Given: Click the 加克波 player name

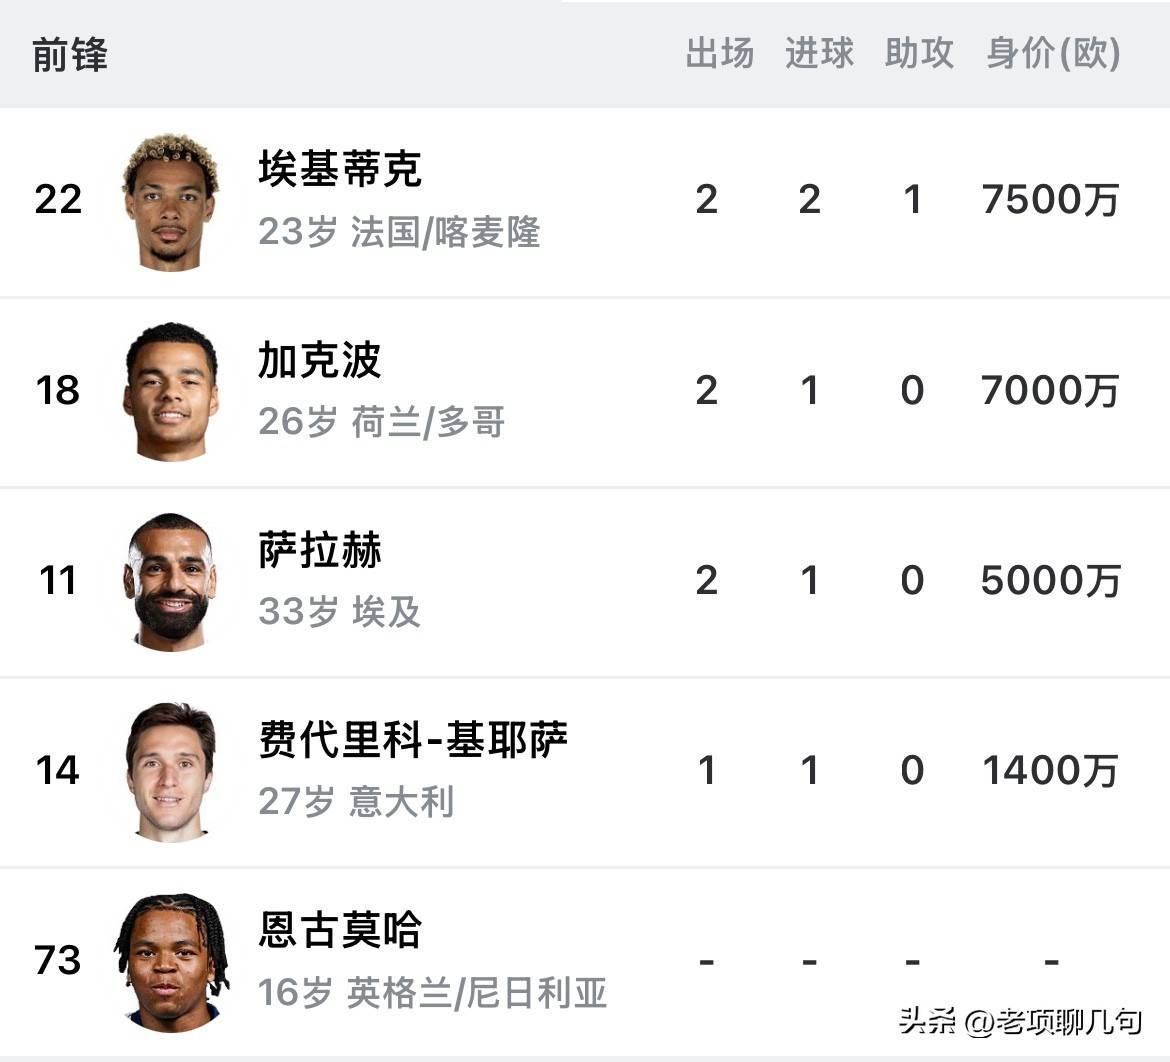Looking at the screenshot, I should pos(320,360).
